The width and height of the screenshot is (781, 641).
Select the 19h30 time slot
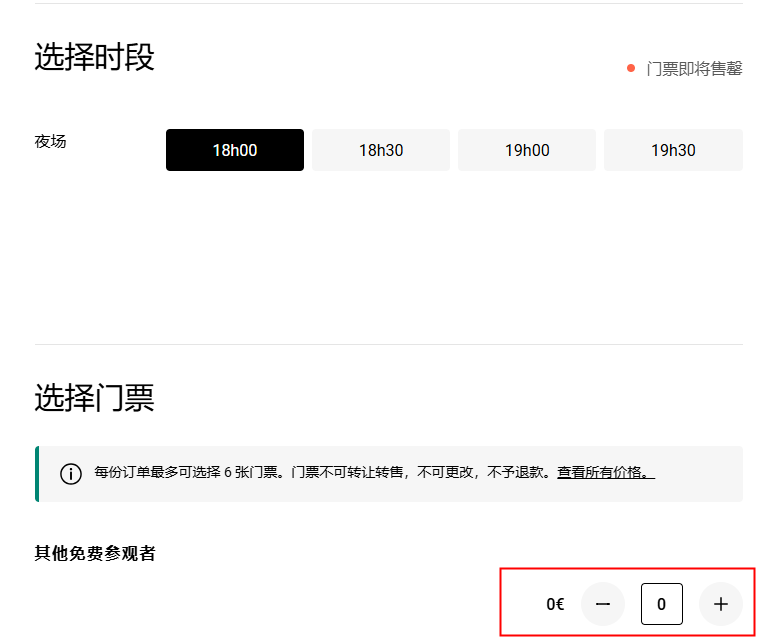[673, 150]
